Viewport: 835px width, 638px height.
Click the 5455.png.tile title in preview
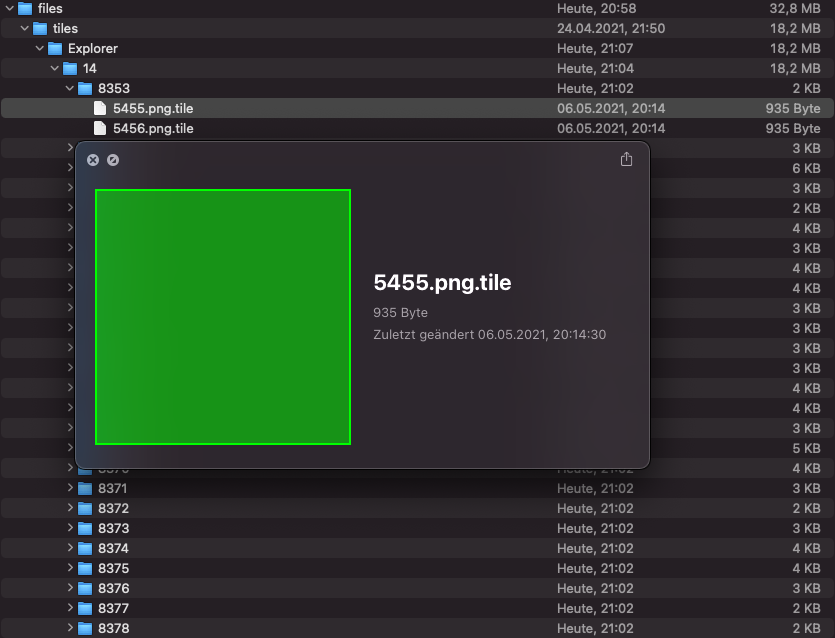click(442, 283)
